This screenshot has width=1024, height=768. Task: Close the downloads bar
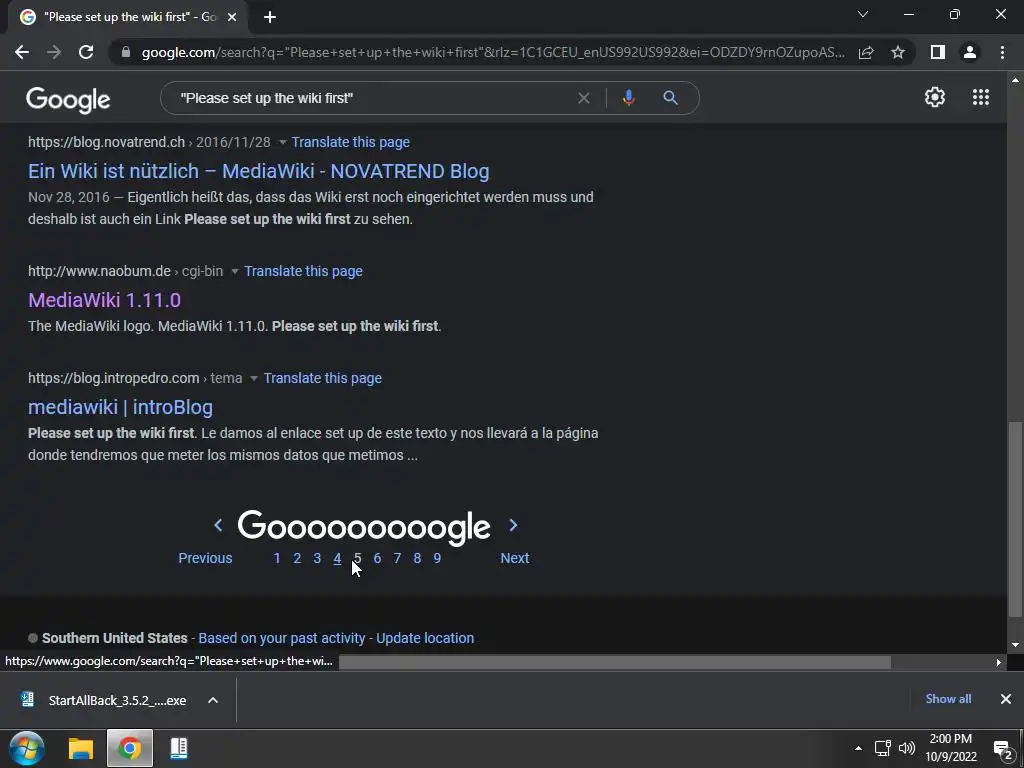tap(1006, 699)
